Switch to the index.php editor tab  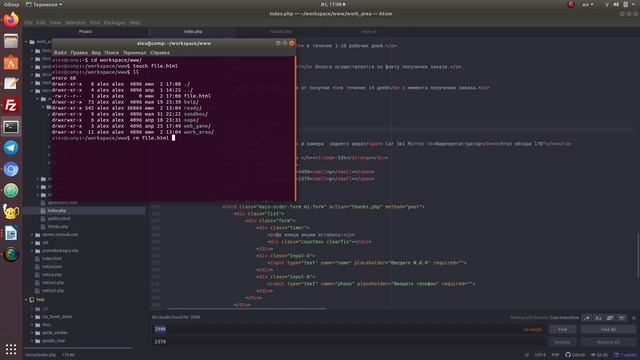tap(193, 31)
